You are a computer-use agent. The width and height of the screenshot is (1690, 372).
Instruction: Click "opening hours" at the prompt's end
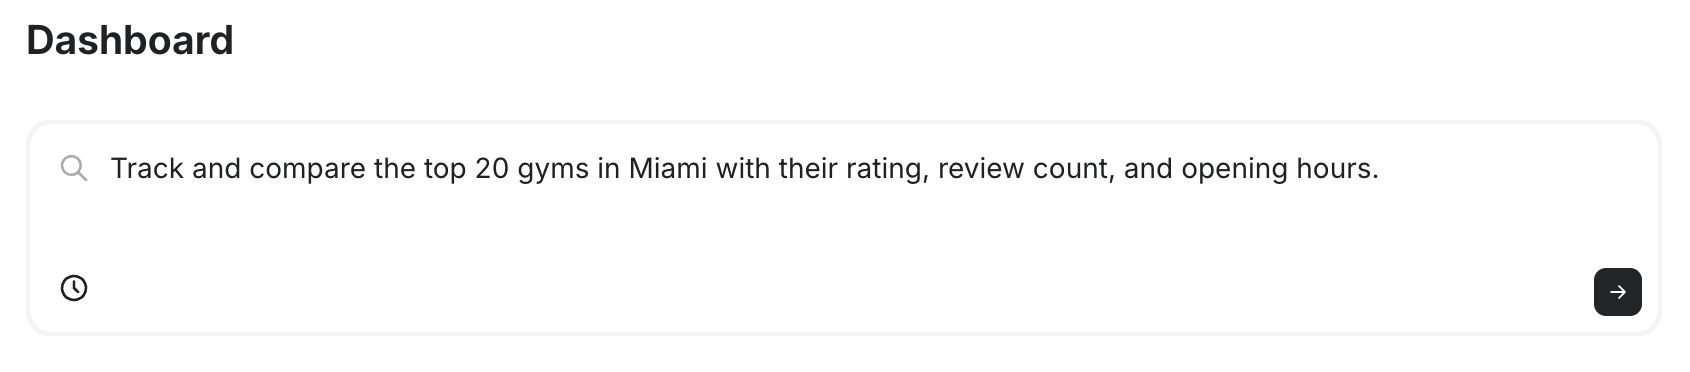tap(1279, 170)
